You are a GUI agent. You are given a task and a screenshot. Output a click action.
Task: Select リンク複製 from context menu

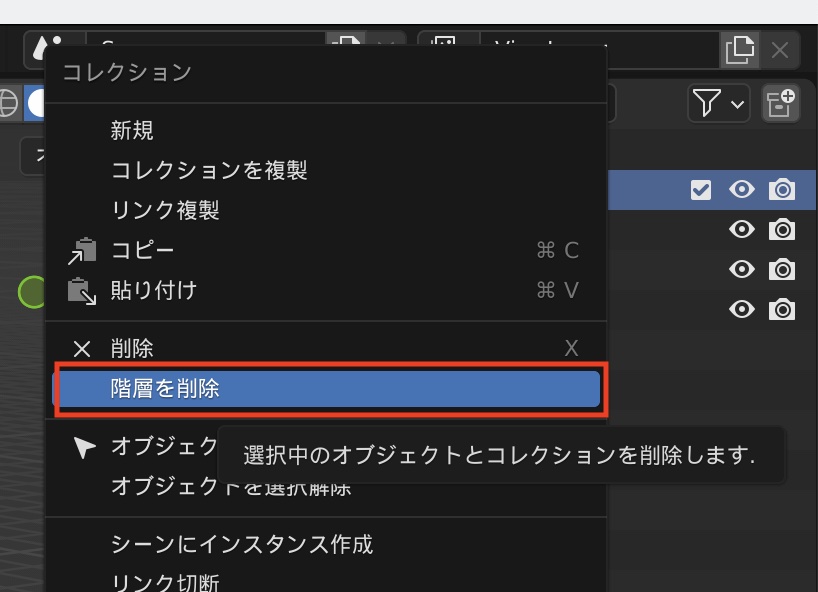(165, 210)
